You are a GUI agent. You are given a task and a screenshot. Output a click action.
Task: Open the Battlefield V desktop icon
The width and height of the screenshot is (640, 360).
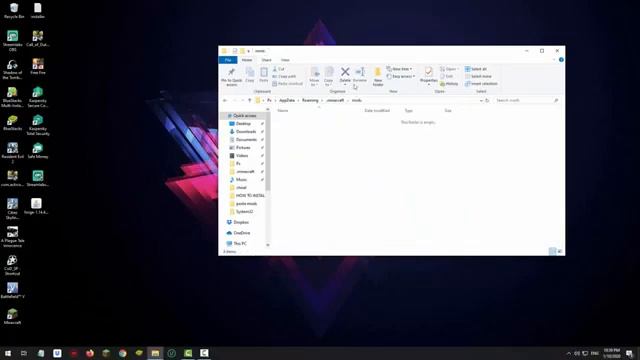click(12, 290)
